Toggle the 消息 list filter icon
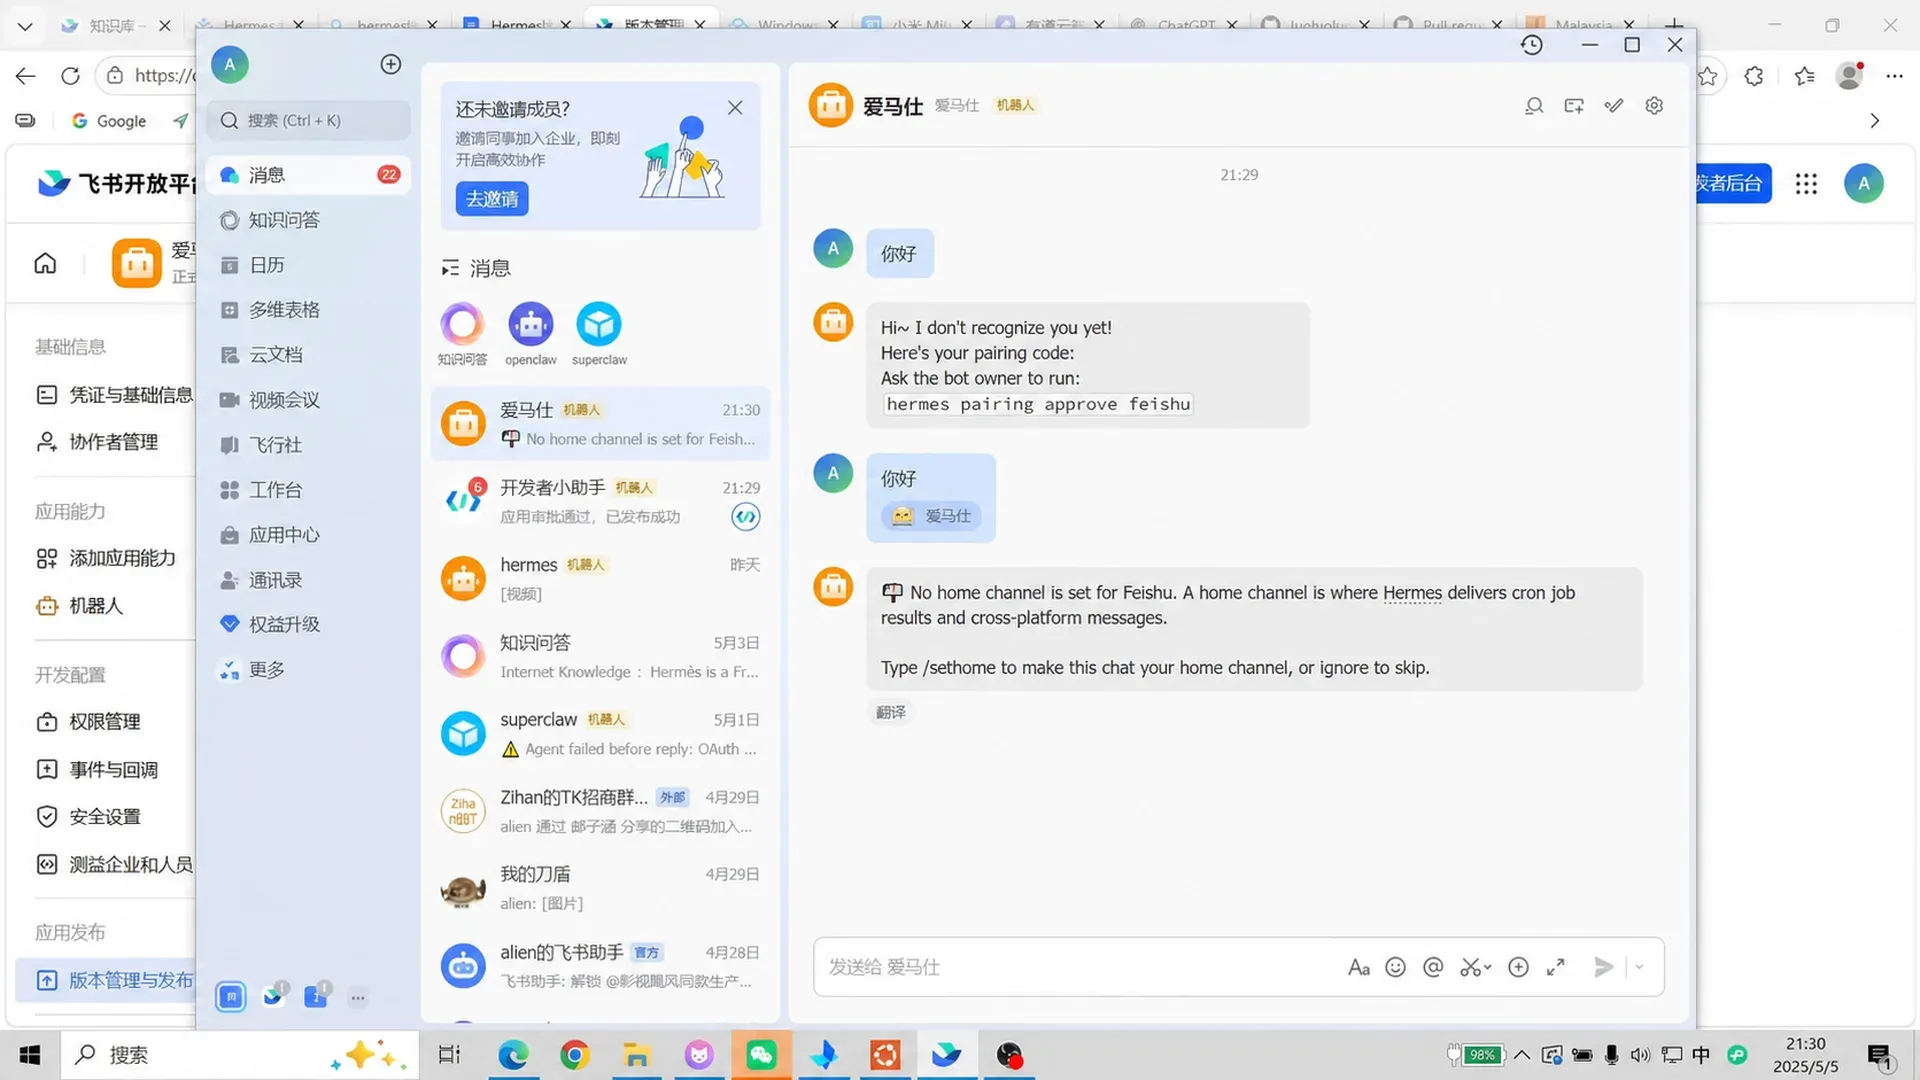Viewport: 1920px width, 1080px height. point(450,268)
